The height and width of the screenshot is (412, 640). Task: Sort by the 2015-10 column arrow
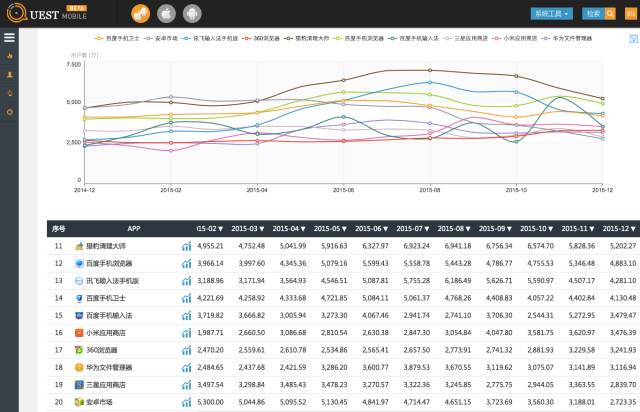tap(551, 229)
